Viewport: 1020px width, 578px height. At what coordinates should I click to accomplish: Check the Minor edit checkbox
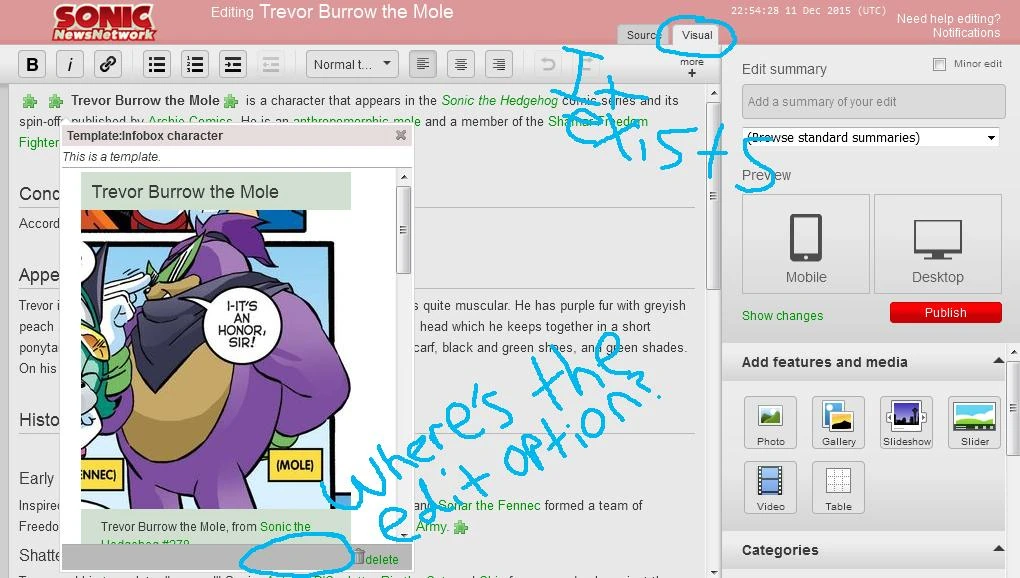[939, 65]
